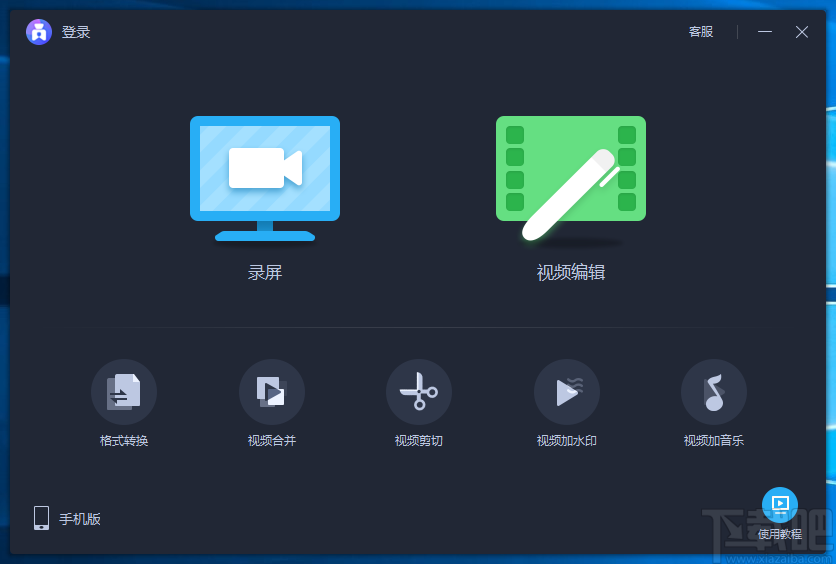Open 客服 customer service

[701, 32]
